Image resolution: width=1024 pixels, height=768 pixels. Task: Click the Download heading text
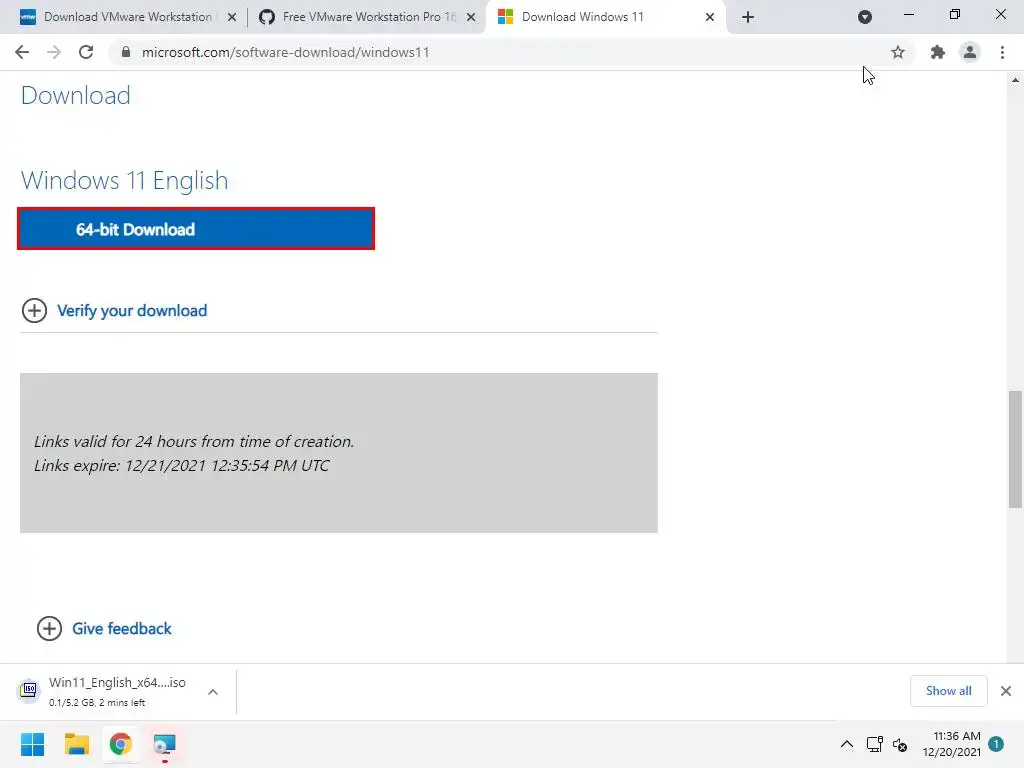(x=76, y=95)
